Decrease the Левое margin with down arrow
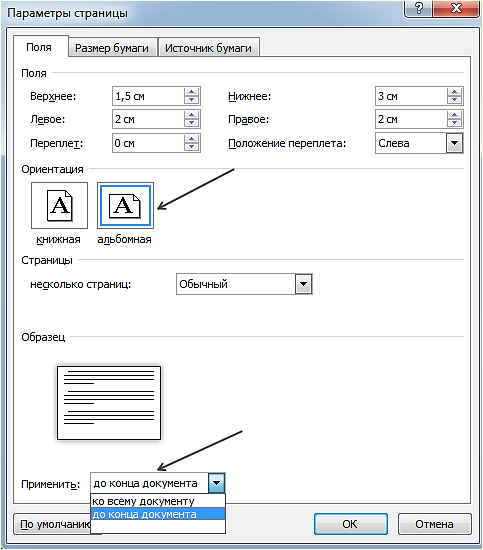The width and height of the screenshot is (483, 550). point(192,123)
